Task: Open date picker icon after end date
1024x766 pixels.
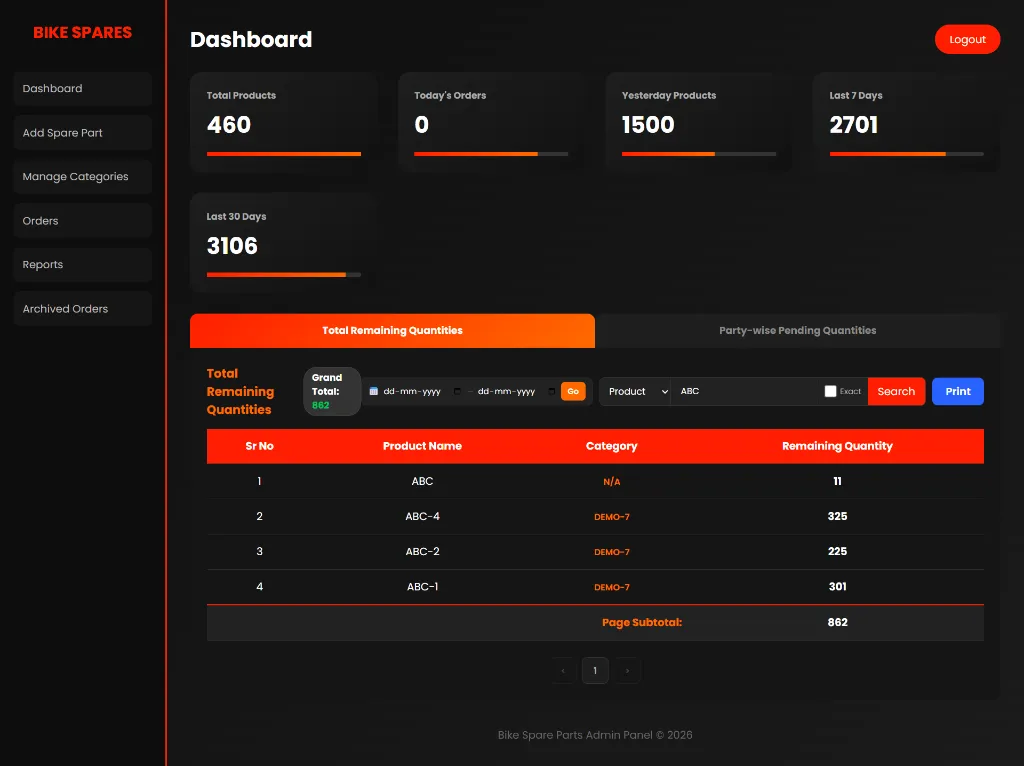Action: [x=551, y=391]
